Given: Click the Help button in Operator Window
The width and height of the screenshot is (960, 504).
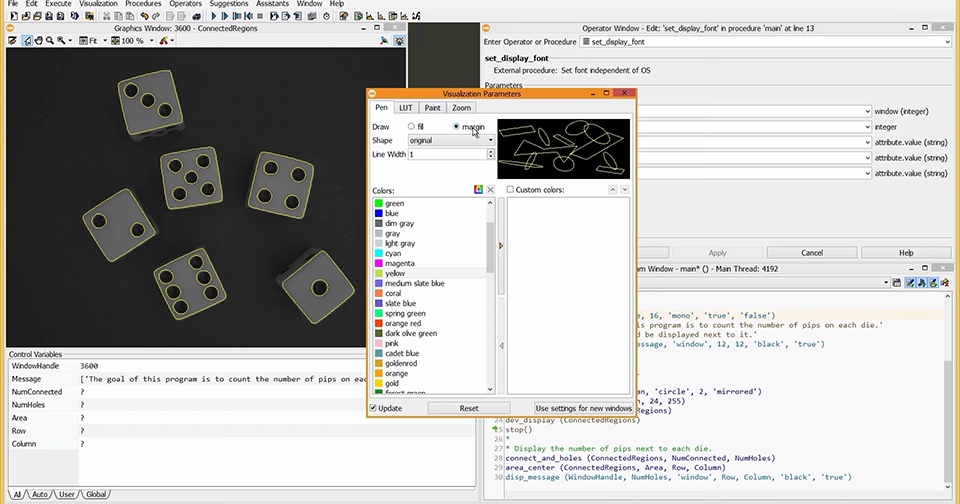Looking at the screenshot, I should click(x=906, y=253).
